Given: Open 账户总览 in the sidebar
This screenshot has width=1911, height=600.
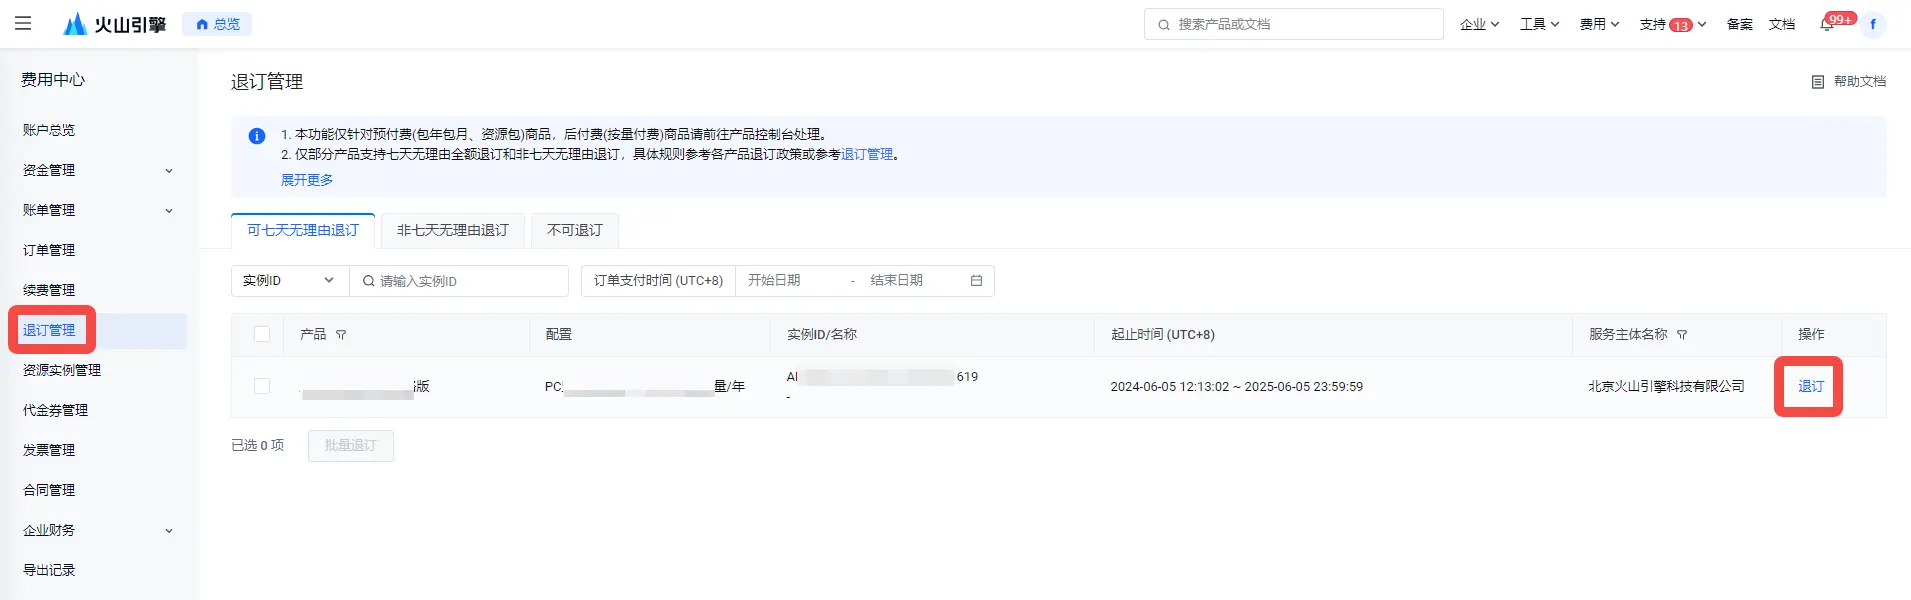Looking at the screenshot, I should point(49,130).
